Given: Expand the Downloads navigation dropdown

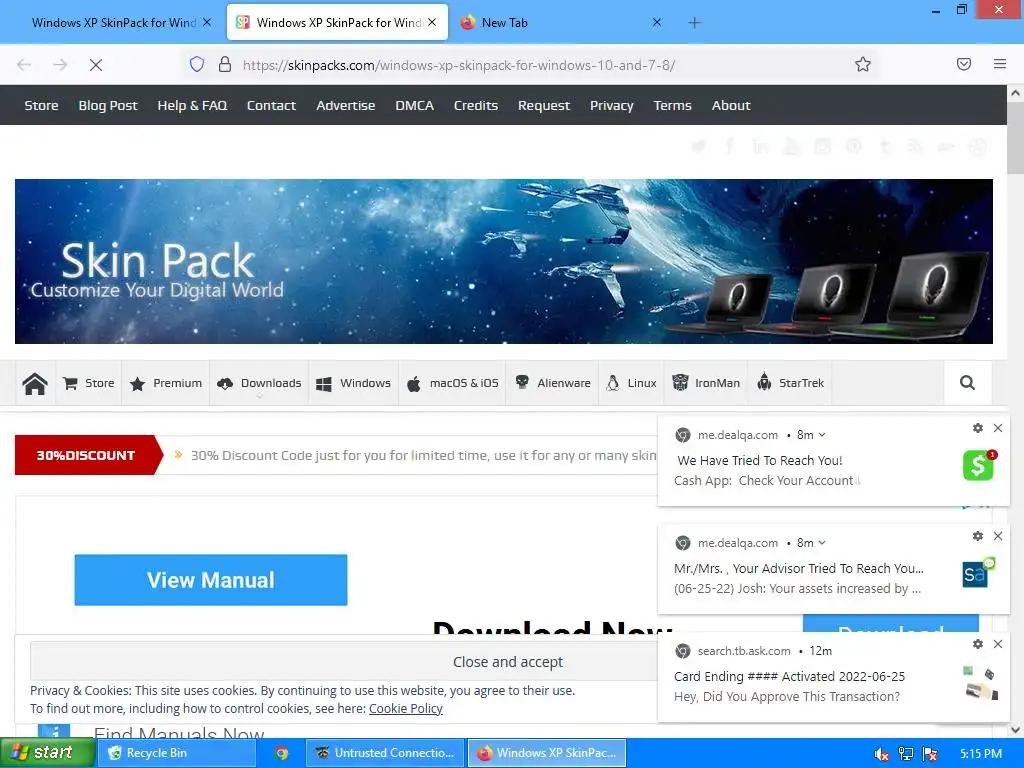Looking at the screenshot, I should point(259,383).
